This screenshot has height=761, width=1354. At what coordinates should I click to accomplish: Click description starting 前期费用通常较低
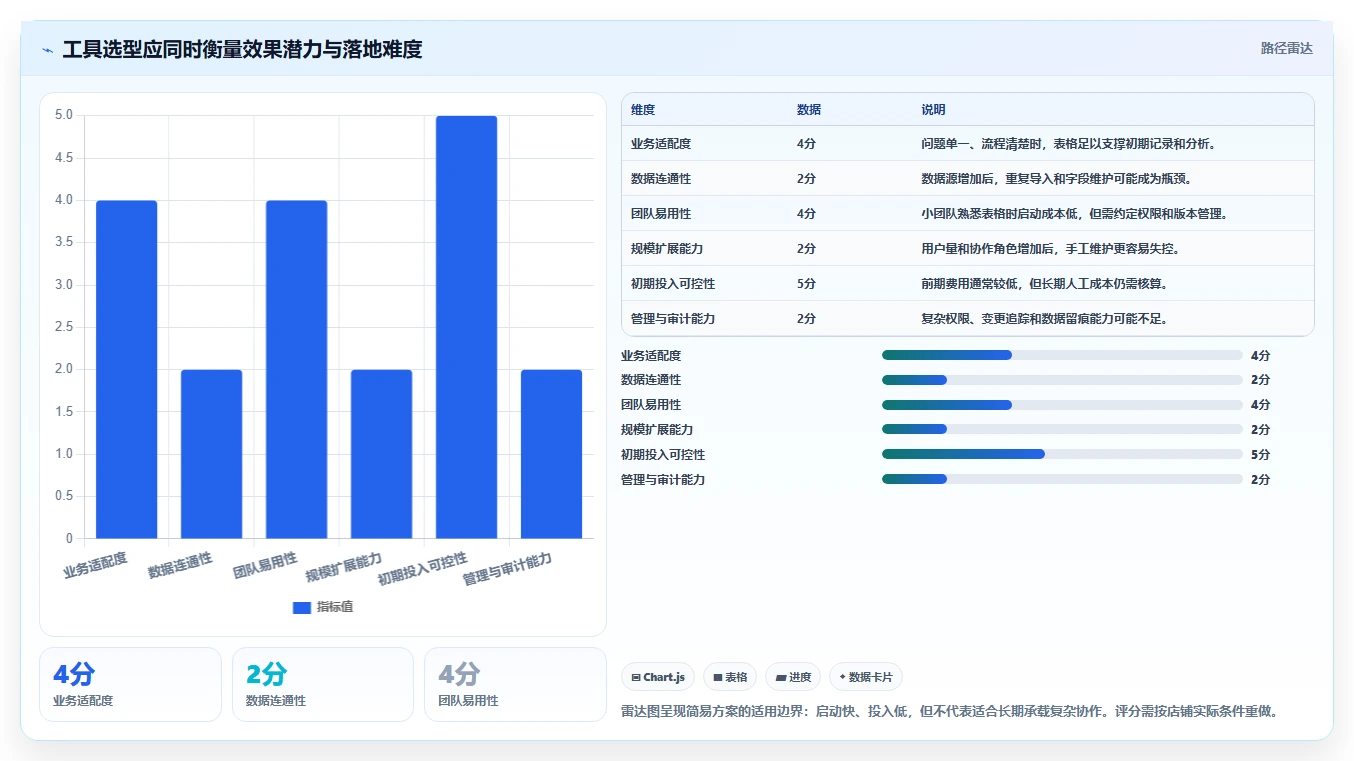click(1044, 284)
